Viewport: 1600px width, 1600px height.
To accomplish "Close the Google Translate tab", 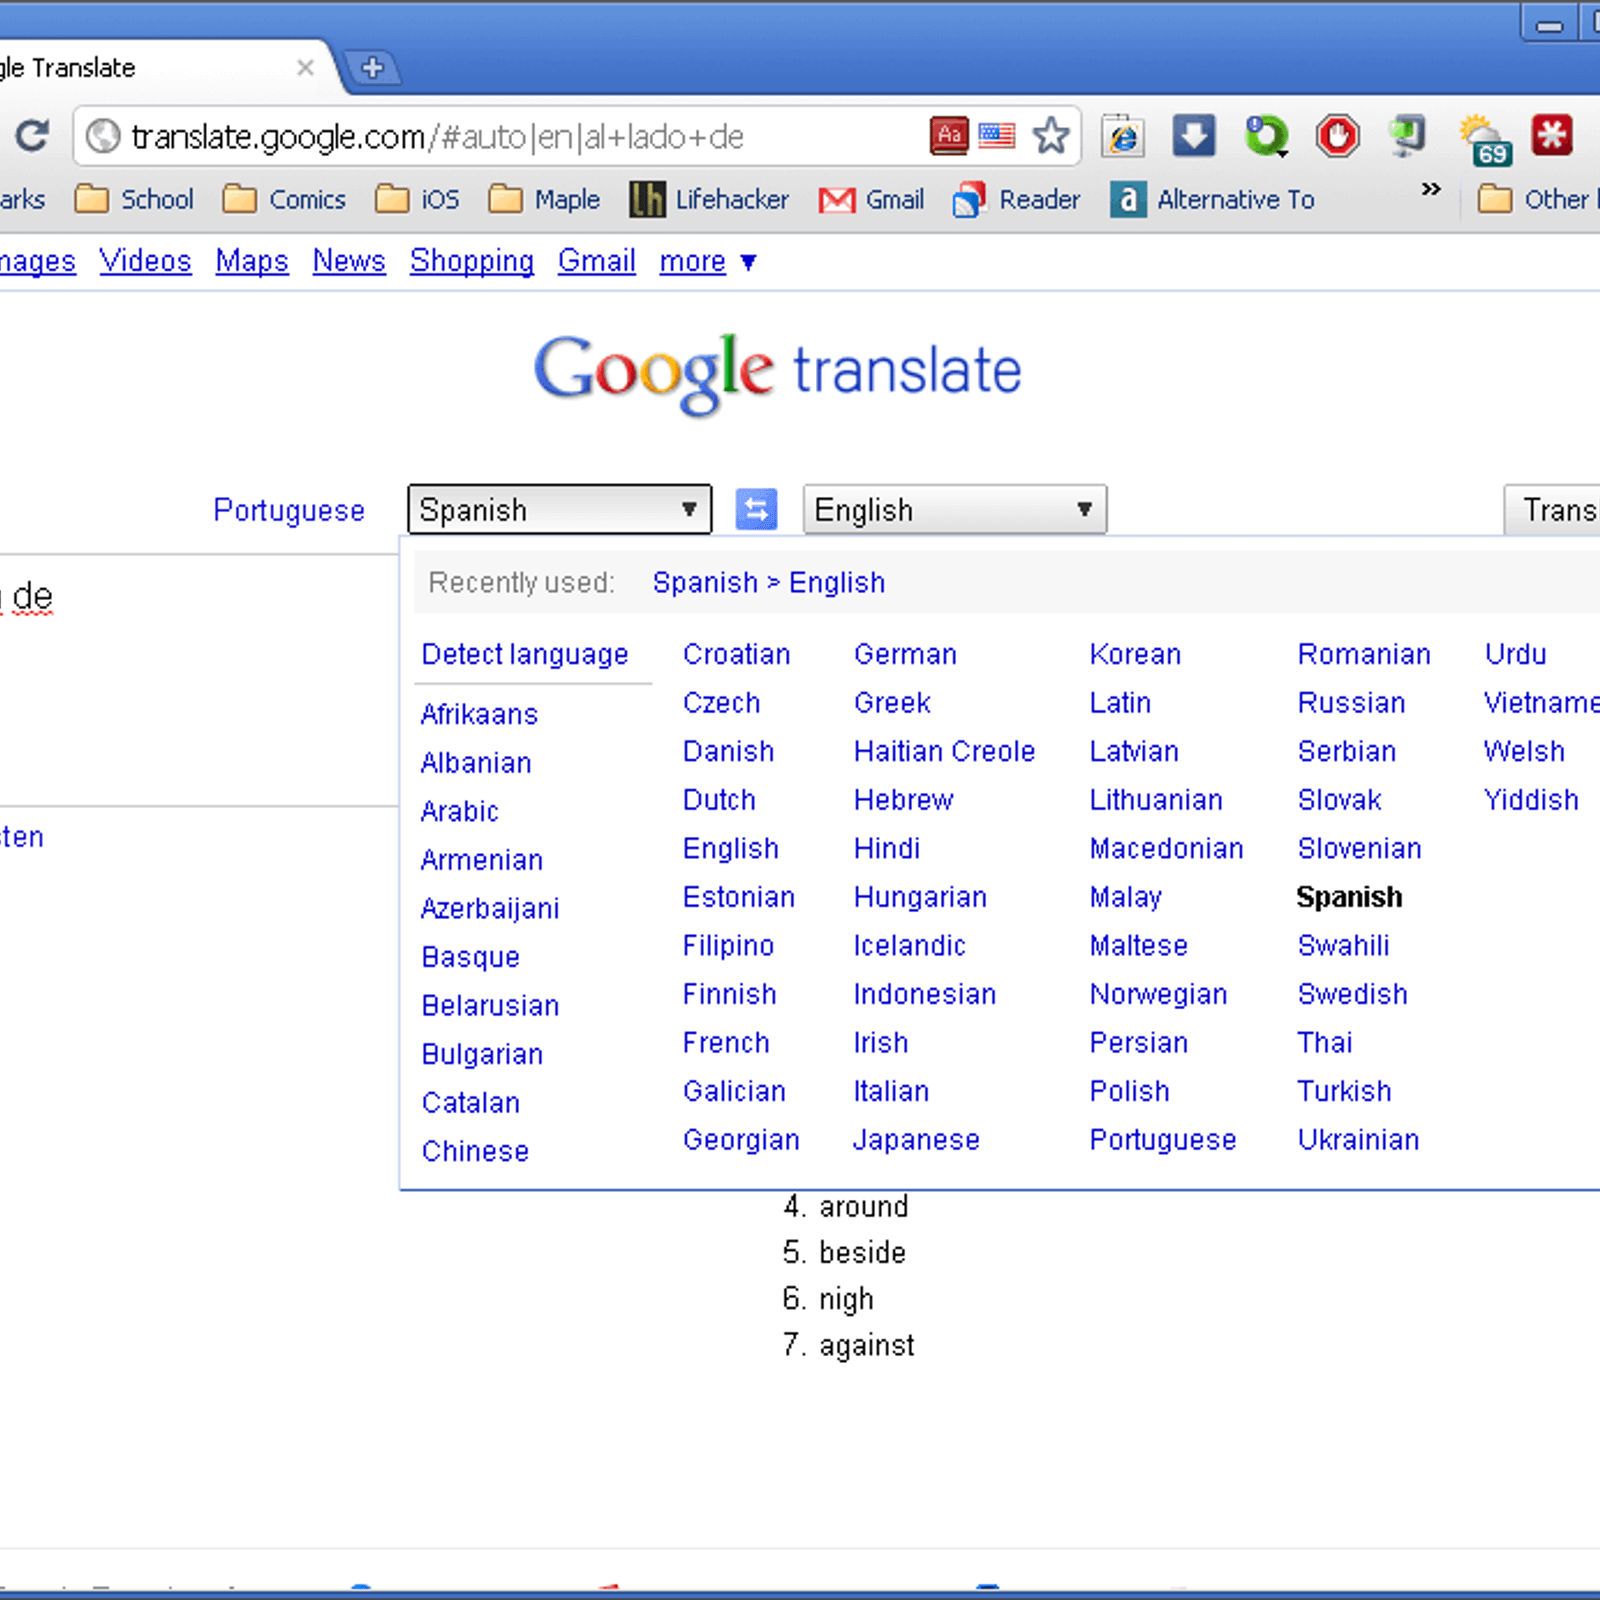I will (305, 67).
